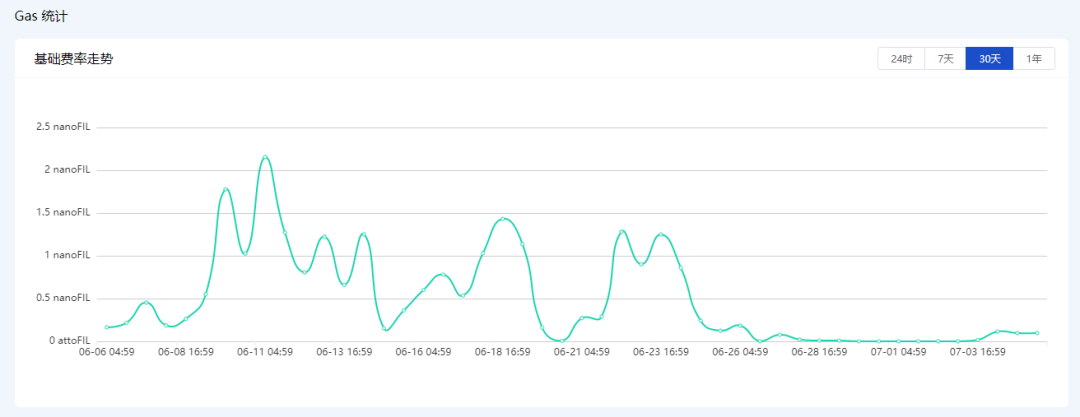Click the 基础费率走势 chart title
1080x417 pixels.
tap(74, 59)
